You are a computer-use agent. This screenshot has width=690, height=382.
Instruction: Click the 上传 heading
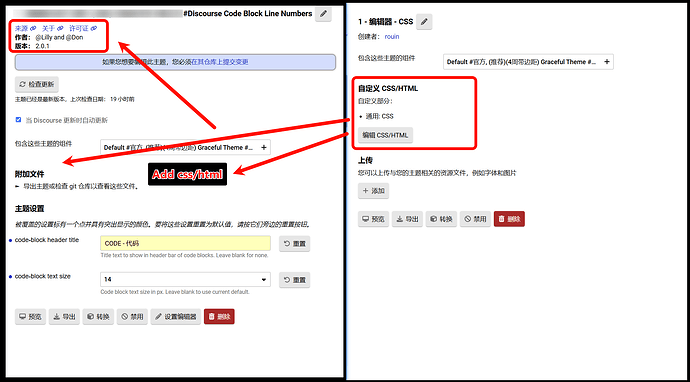(x=366, y=160)
